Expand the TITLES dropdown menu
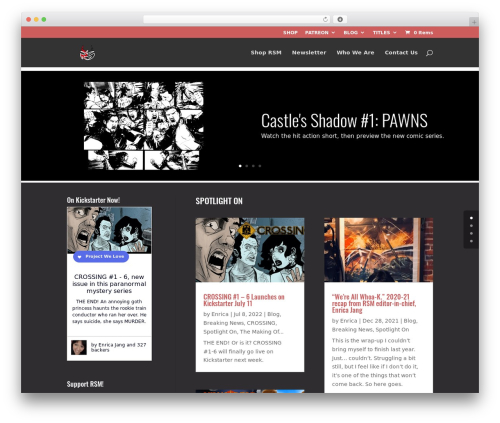This screenshot has width=500, height=423. pyautogui.click(x=385, y=32)
